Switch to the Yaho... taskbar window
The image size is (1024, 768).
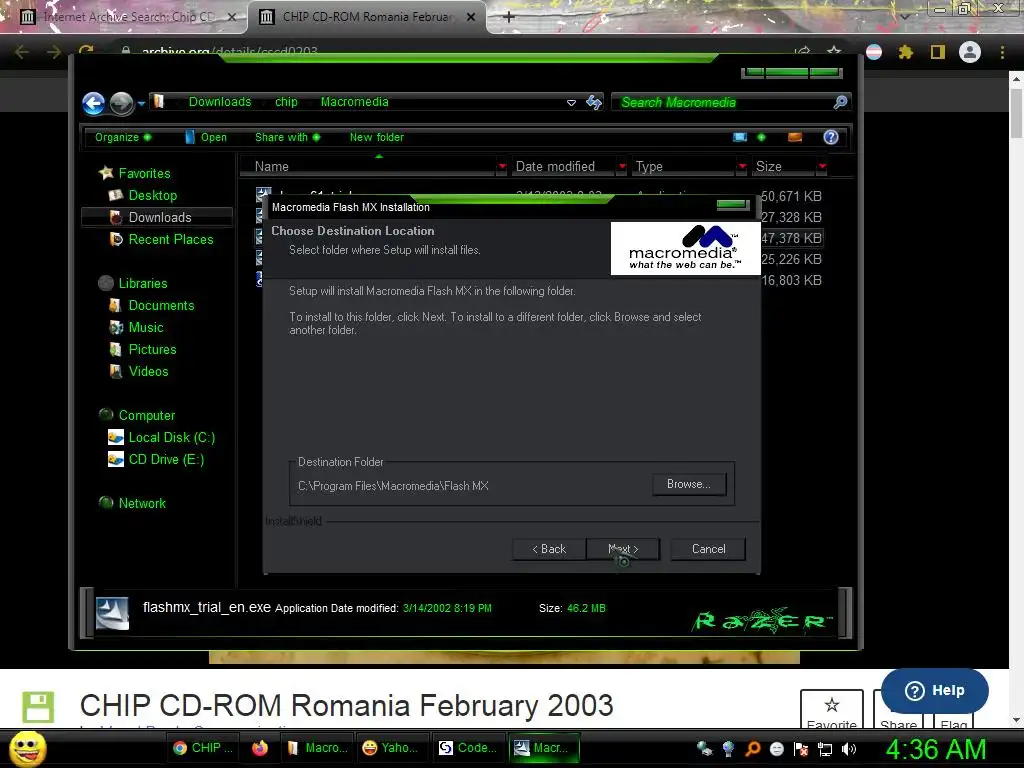pos(391,748)
